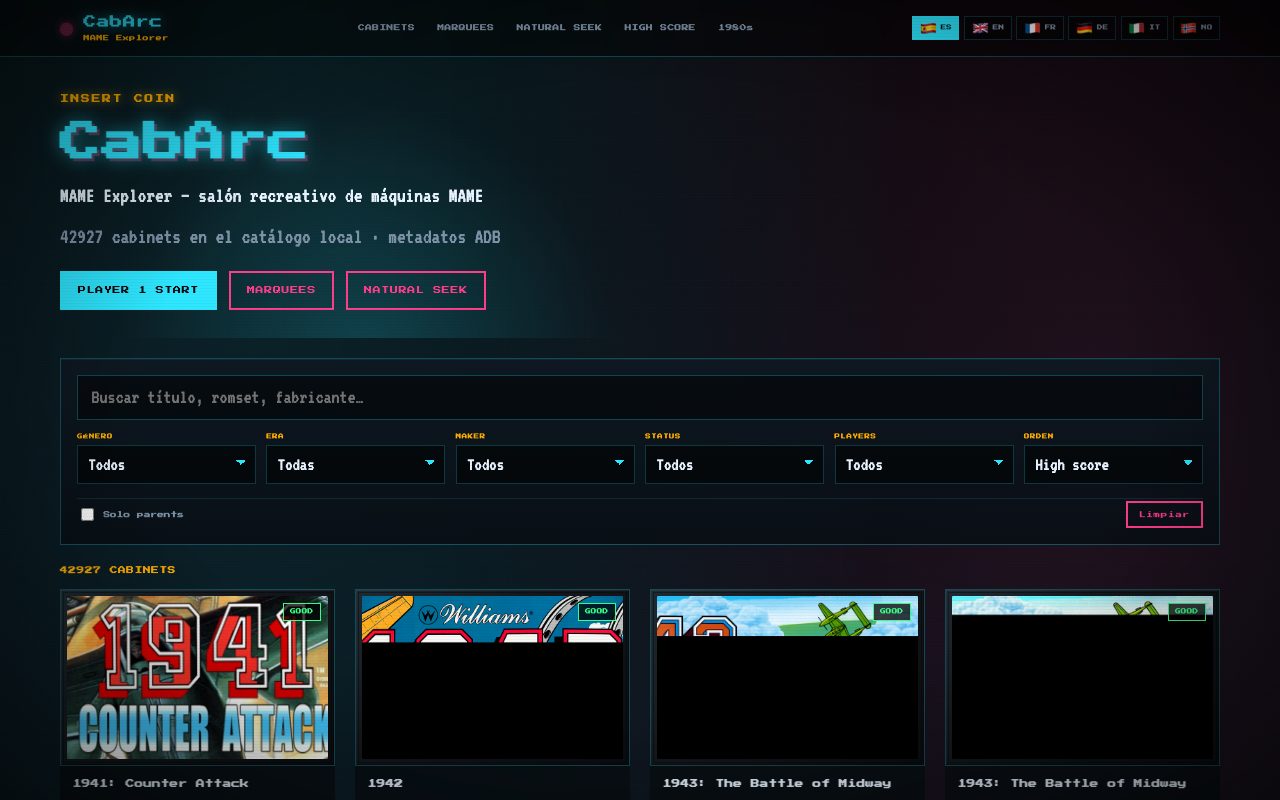Switch language to Norwegian (NO flag)
The height and width of the screenshot is (800, 1280).
pos(1196,28)
